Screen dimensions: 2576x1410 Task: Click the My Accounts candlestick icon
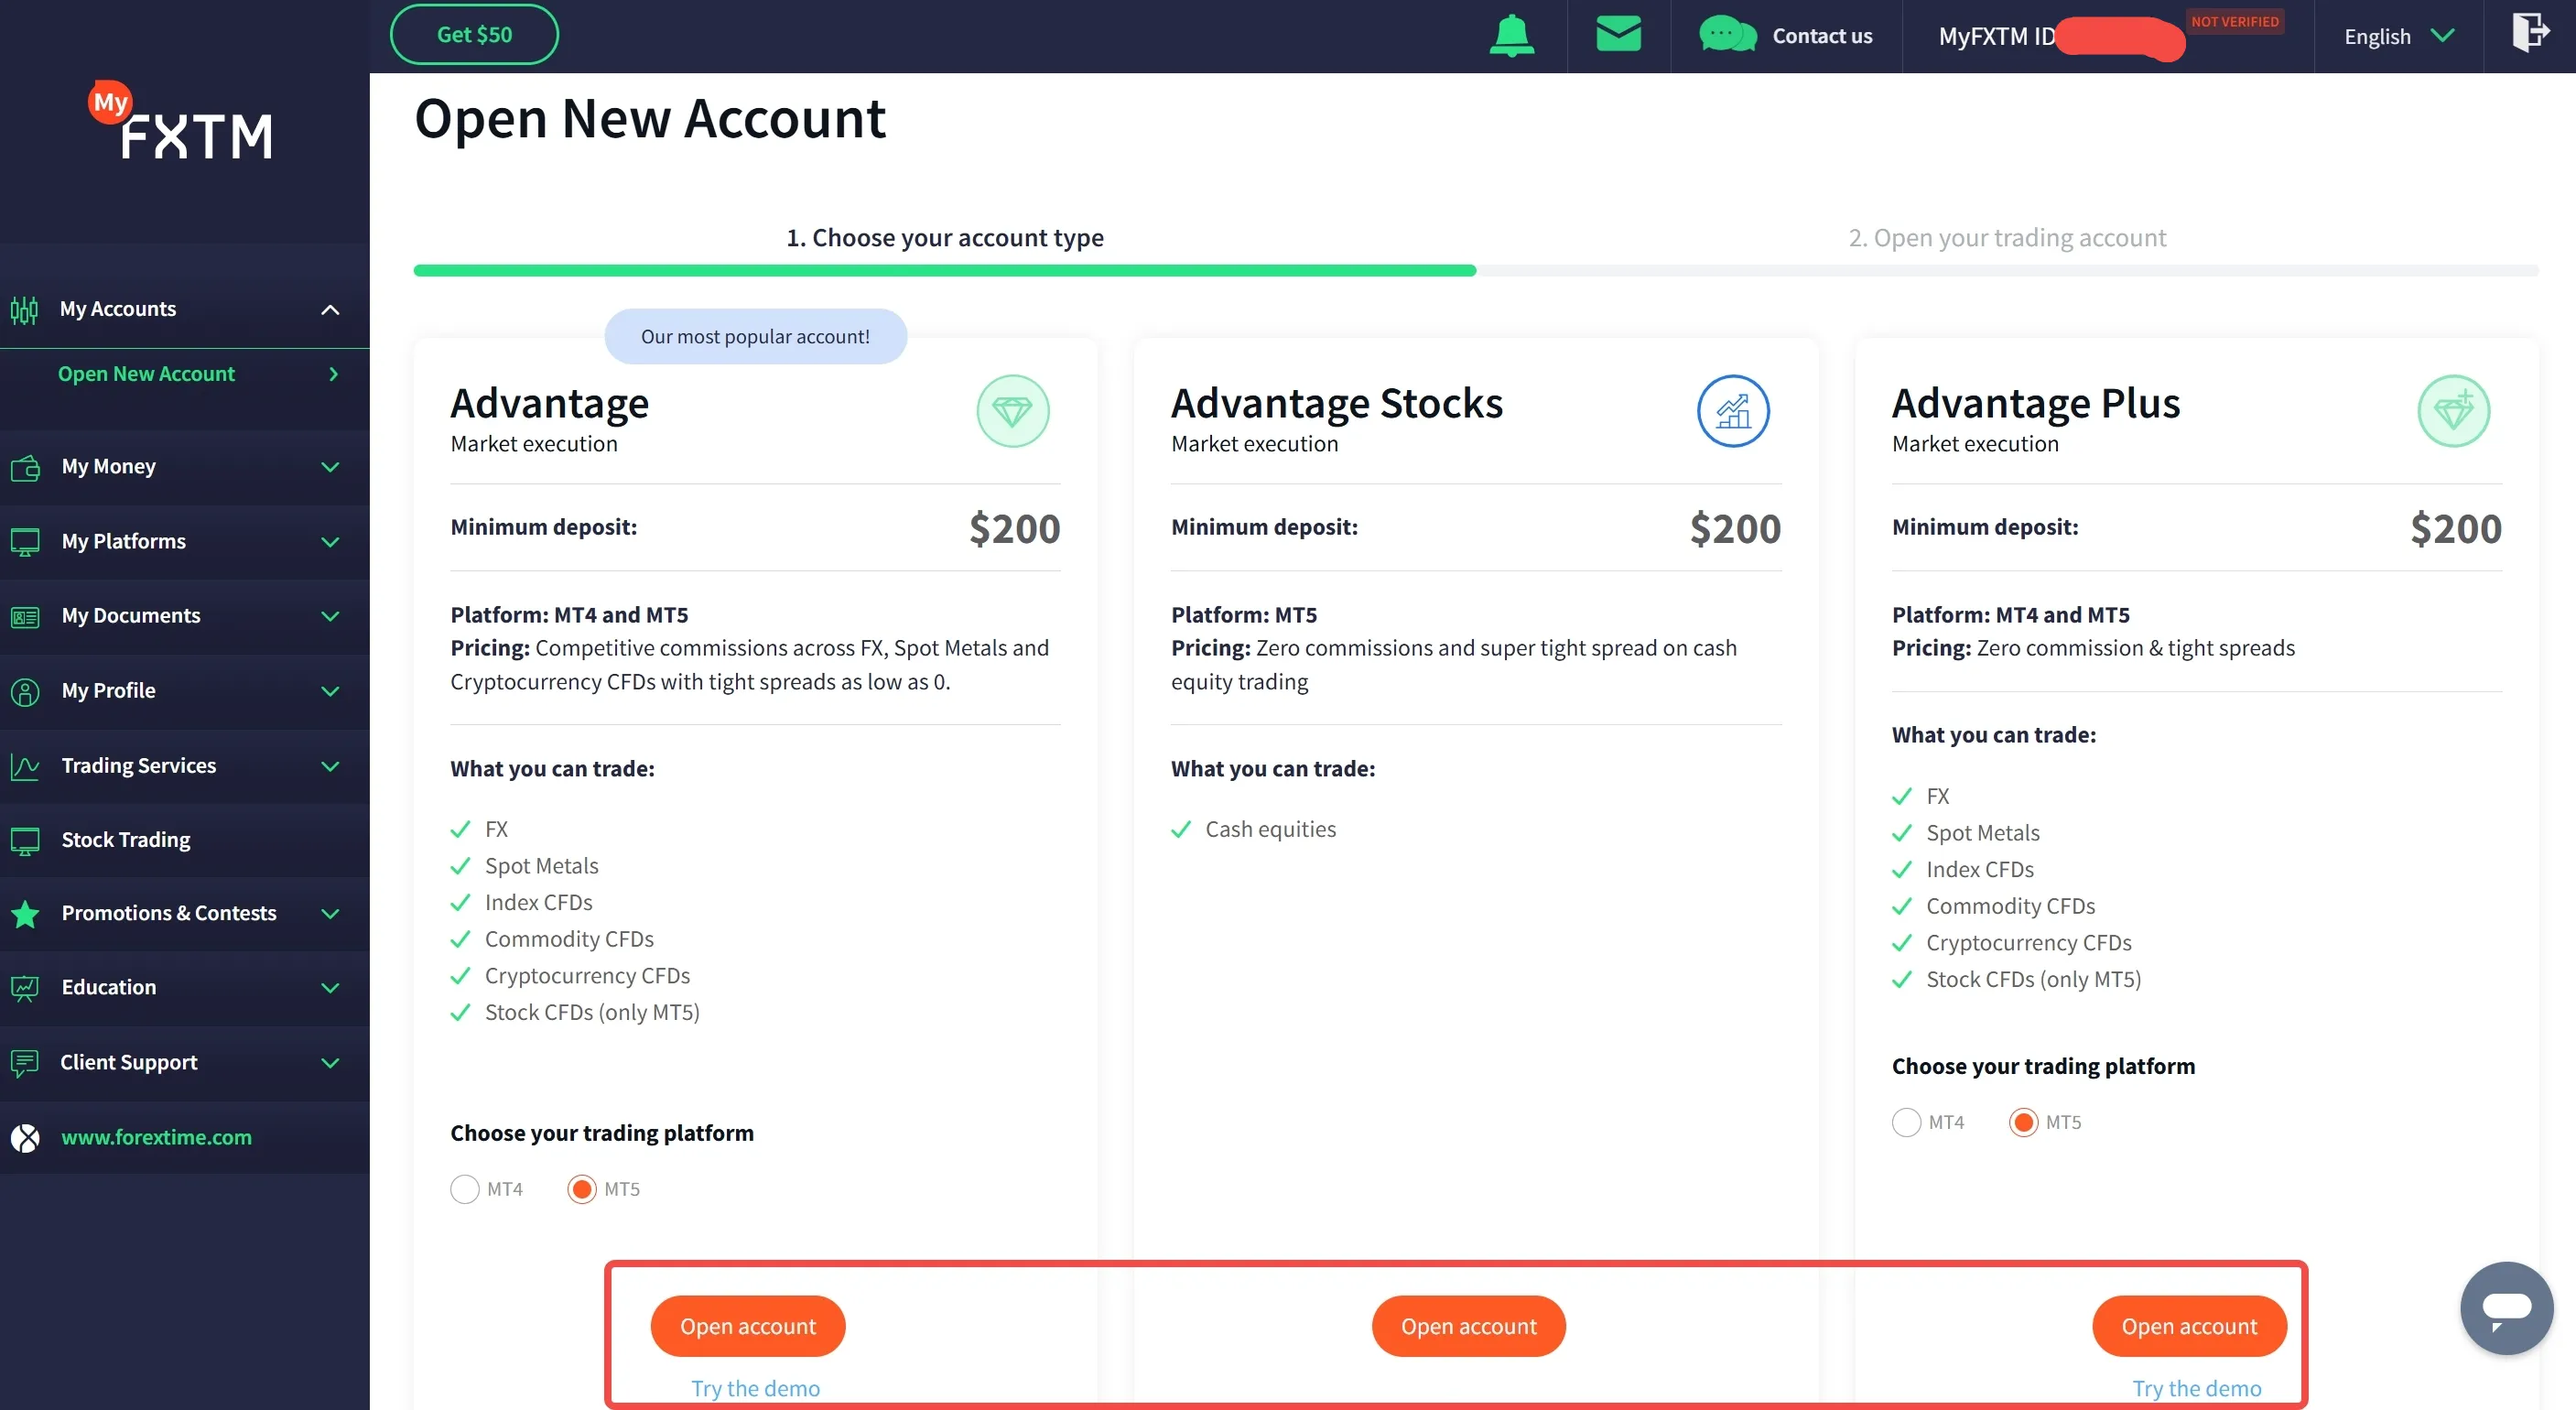coord(24,310)
